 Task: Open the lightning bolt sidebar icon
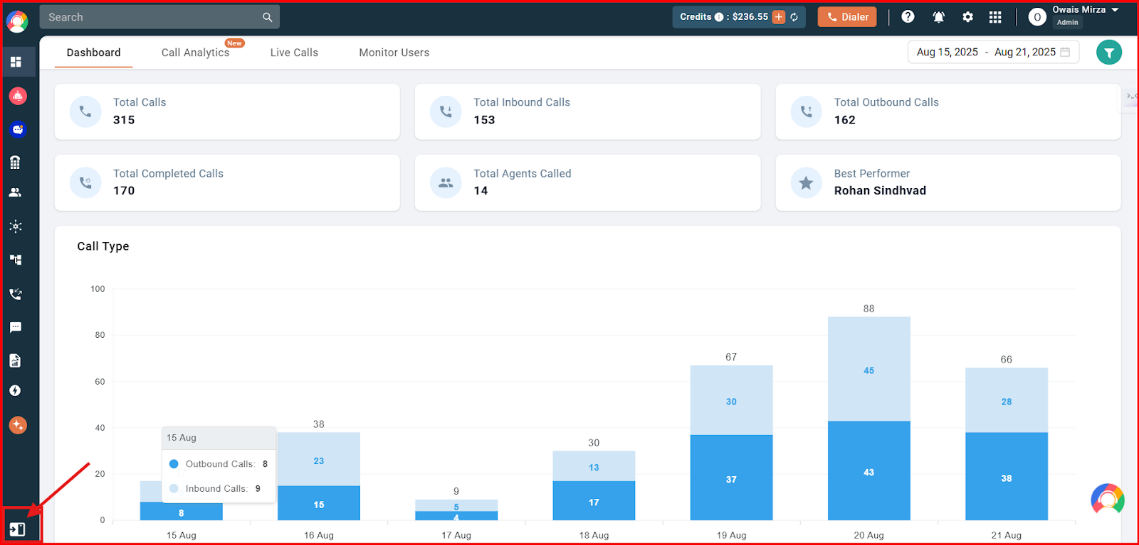15,391
